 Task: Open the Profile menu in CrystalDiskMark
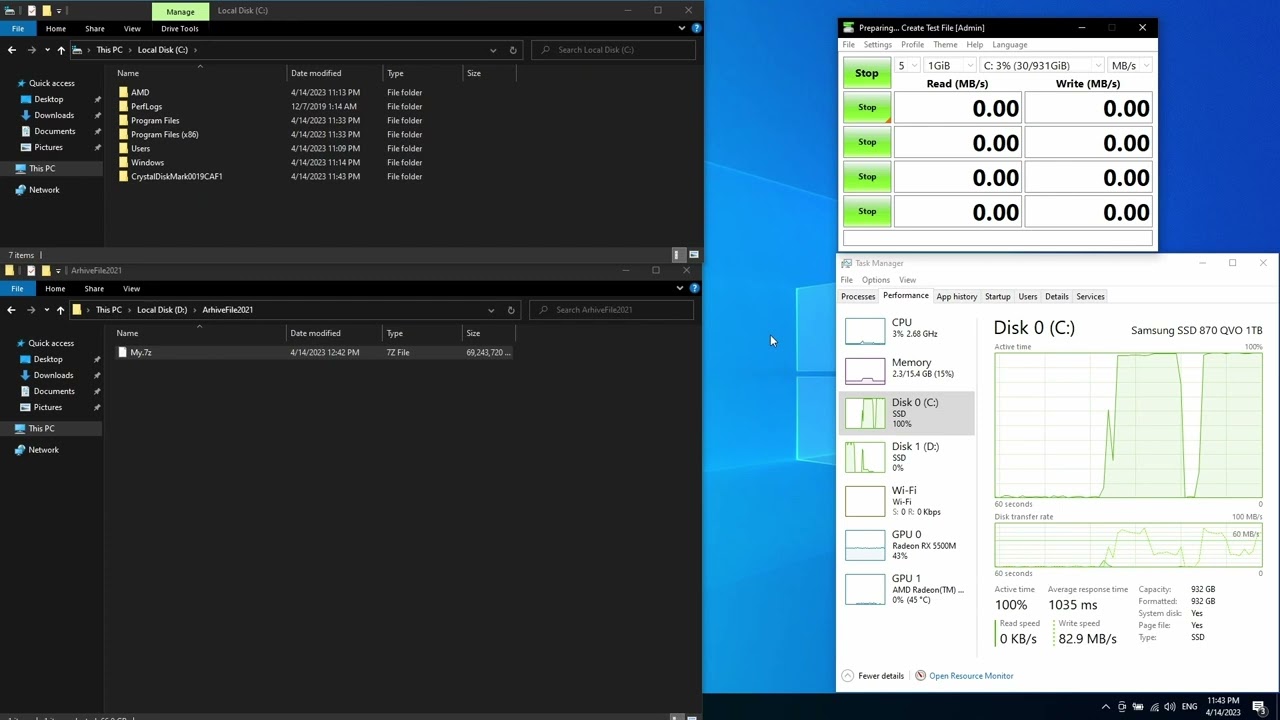(912, 45)
